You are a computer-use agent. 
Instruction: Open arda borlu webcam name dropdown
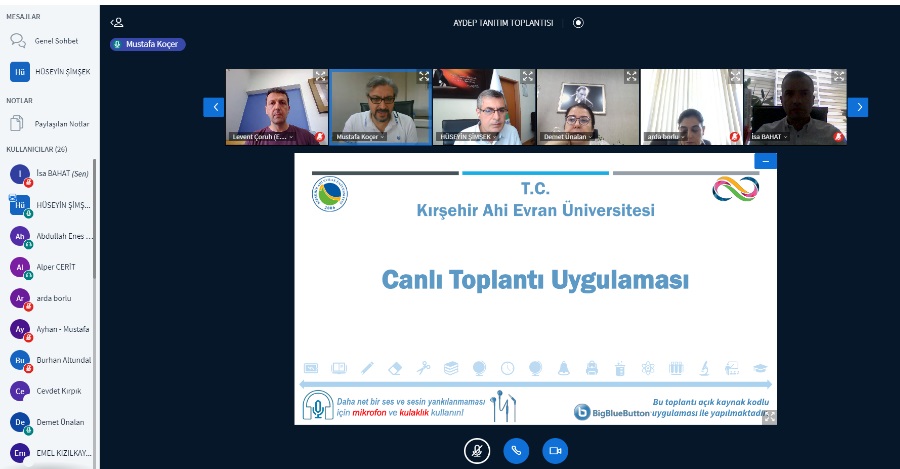(x=666, y=137)
